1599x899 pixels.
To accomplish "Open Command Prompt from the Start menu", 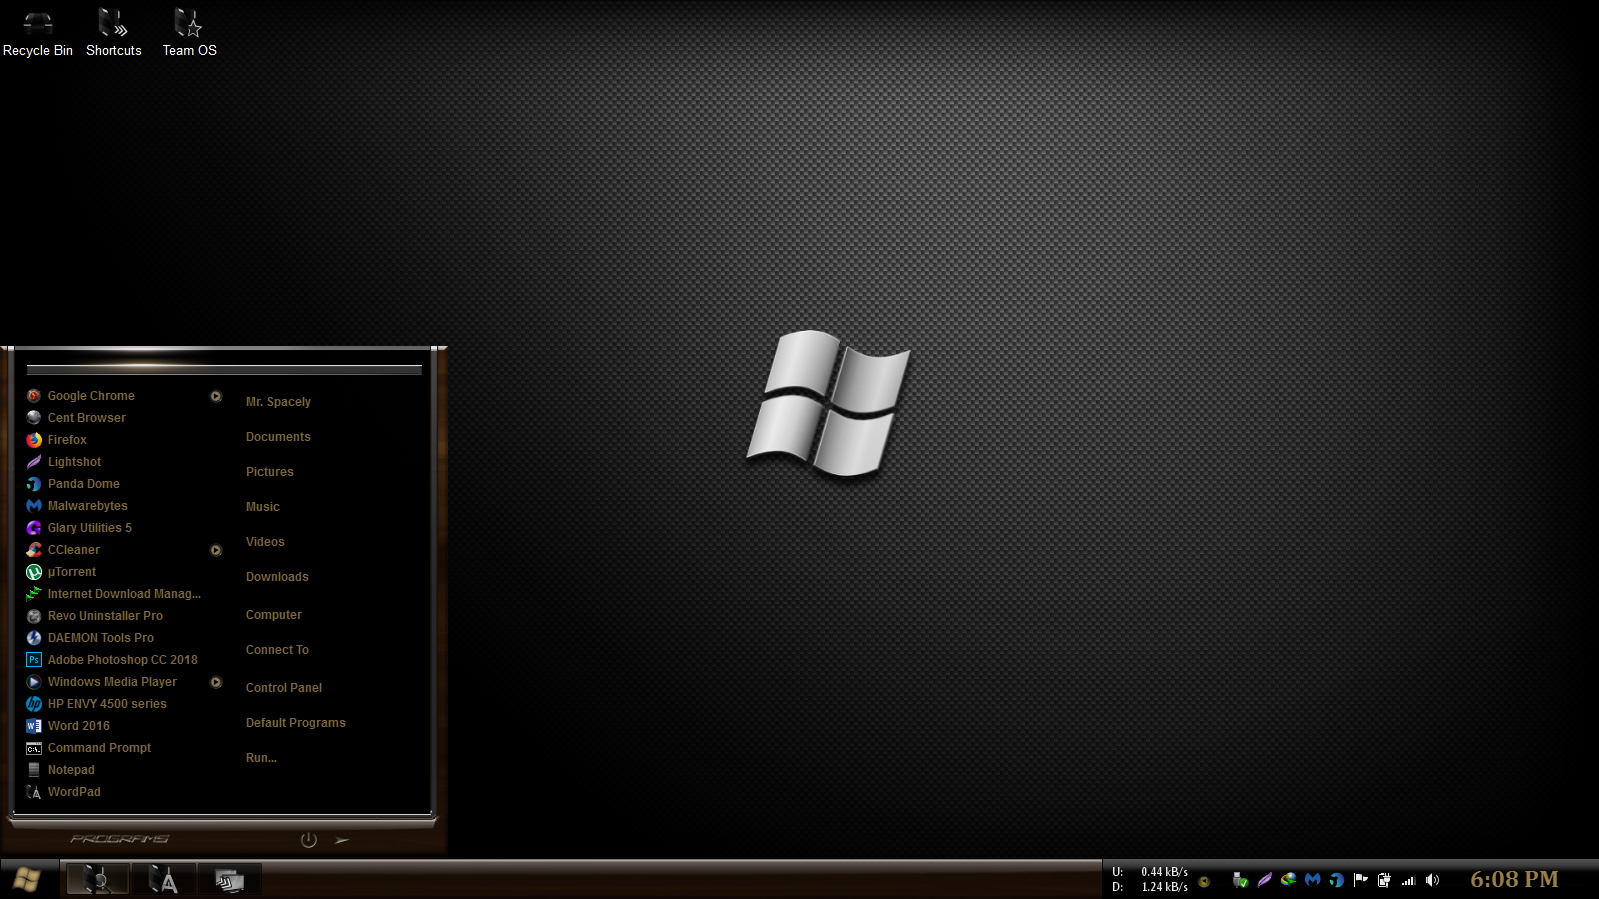I will (x=123, y=748).
